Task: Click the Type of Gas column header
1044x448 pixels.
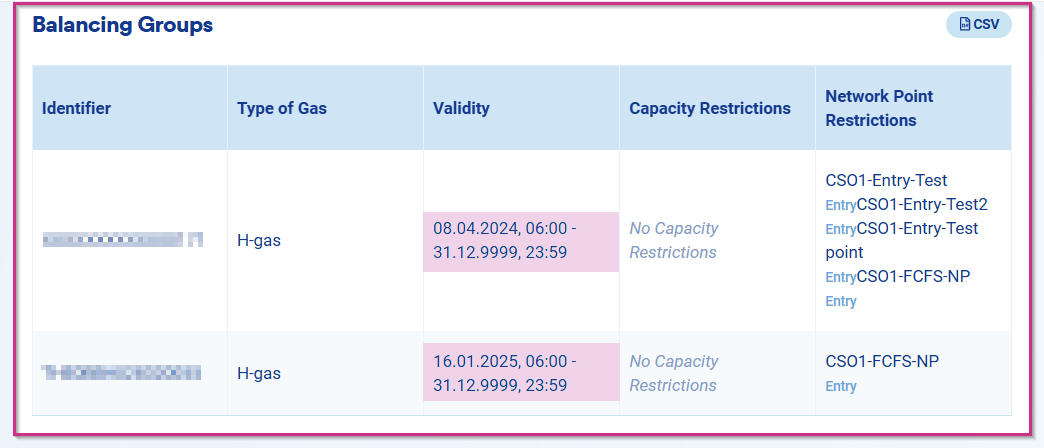Action: [x=282, y=108]
